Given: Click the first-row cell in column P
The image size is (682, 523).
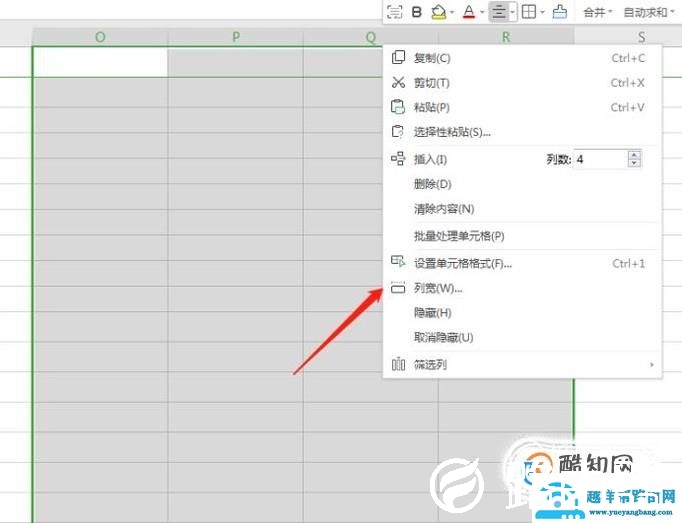Looking at the screenshot, I should coord(235,62).
